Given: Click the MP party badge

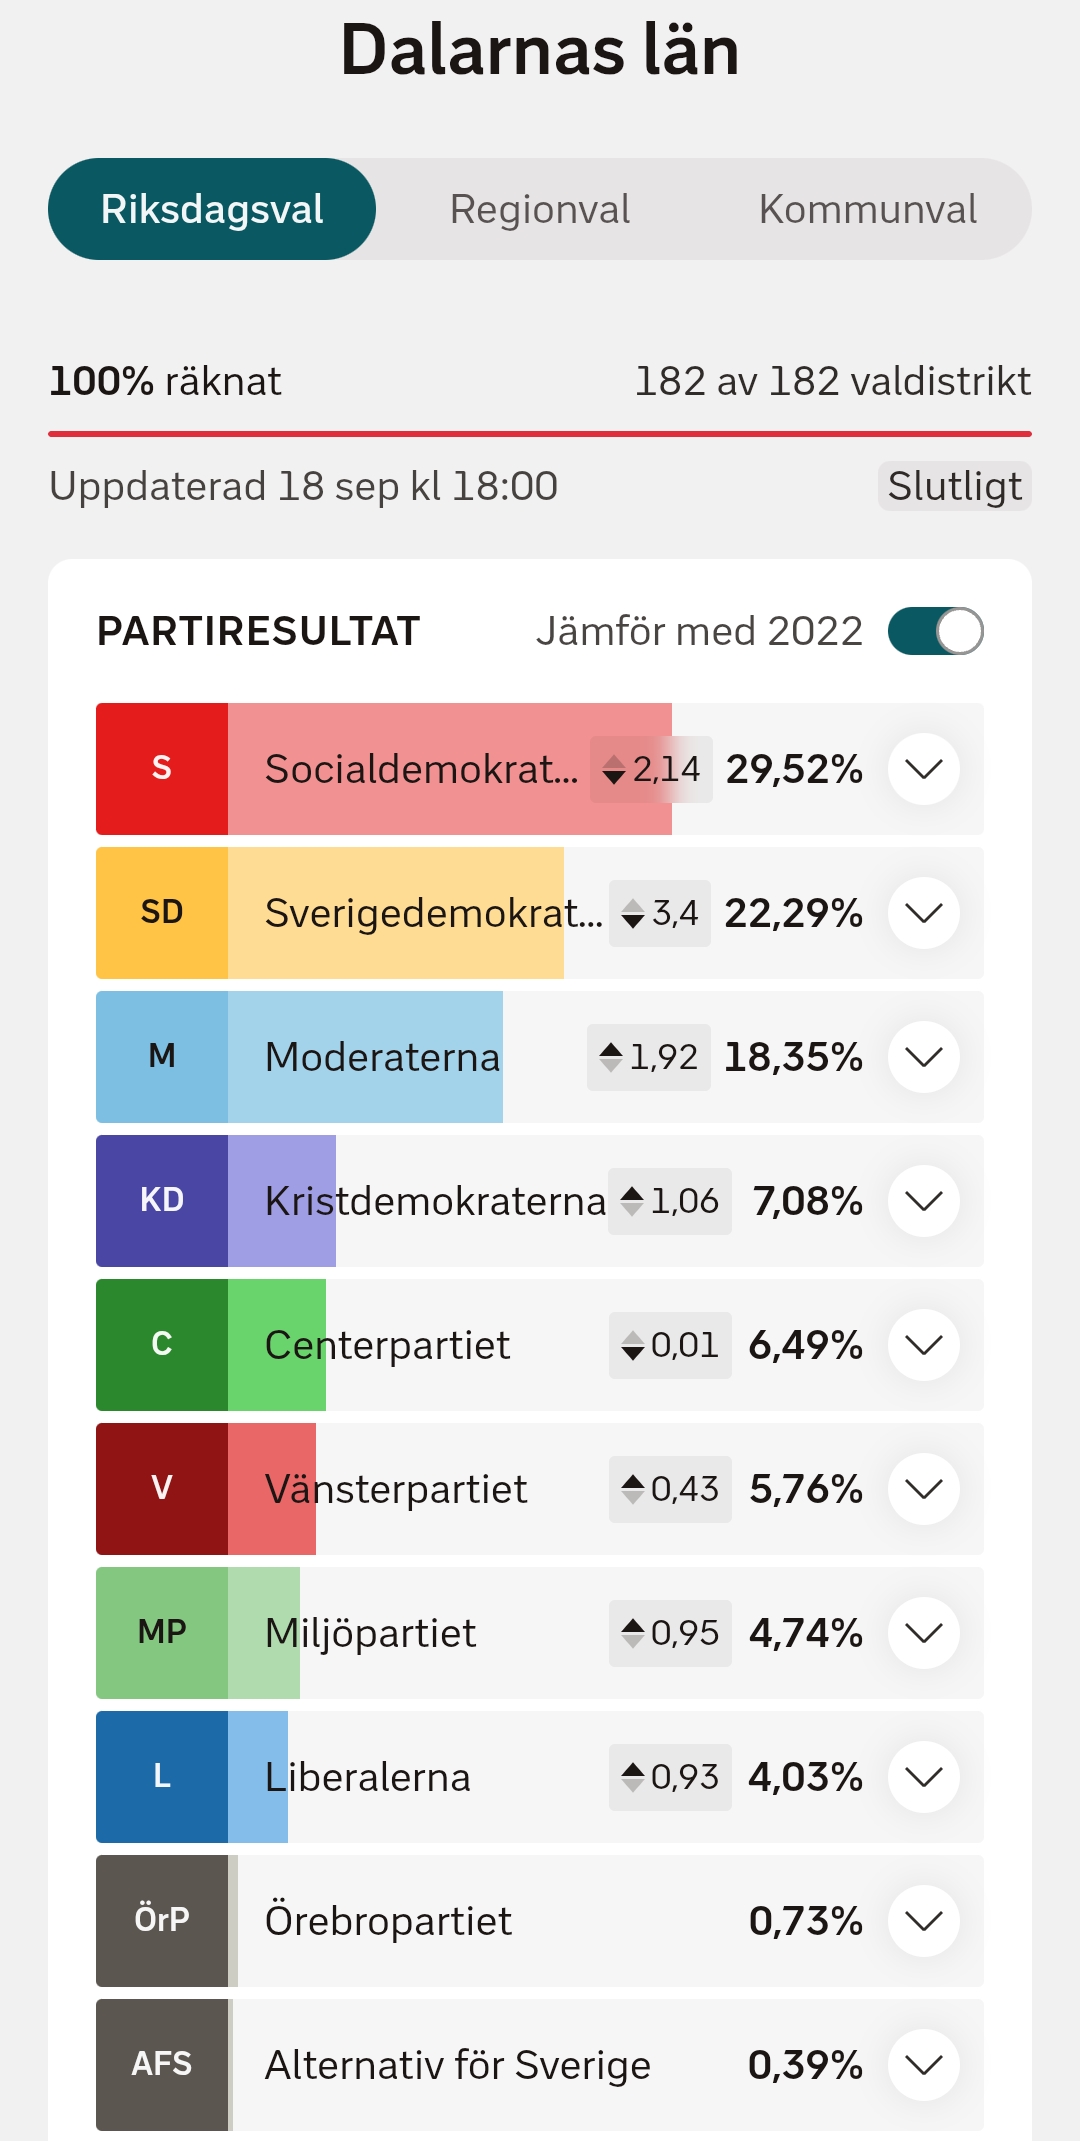Looking at the screenshot, I should [x=162, y=1633].
